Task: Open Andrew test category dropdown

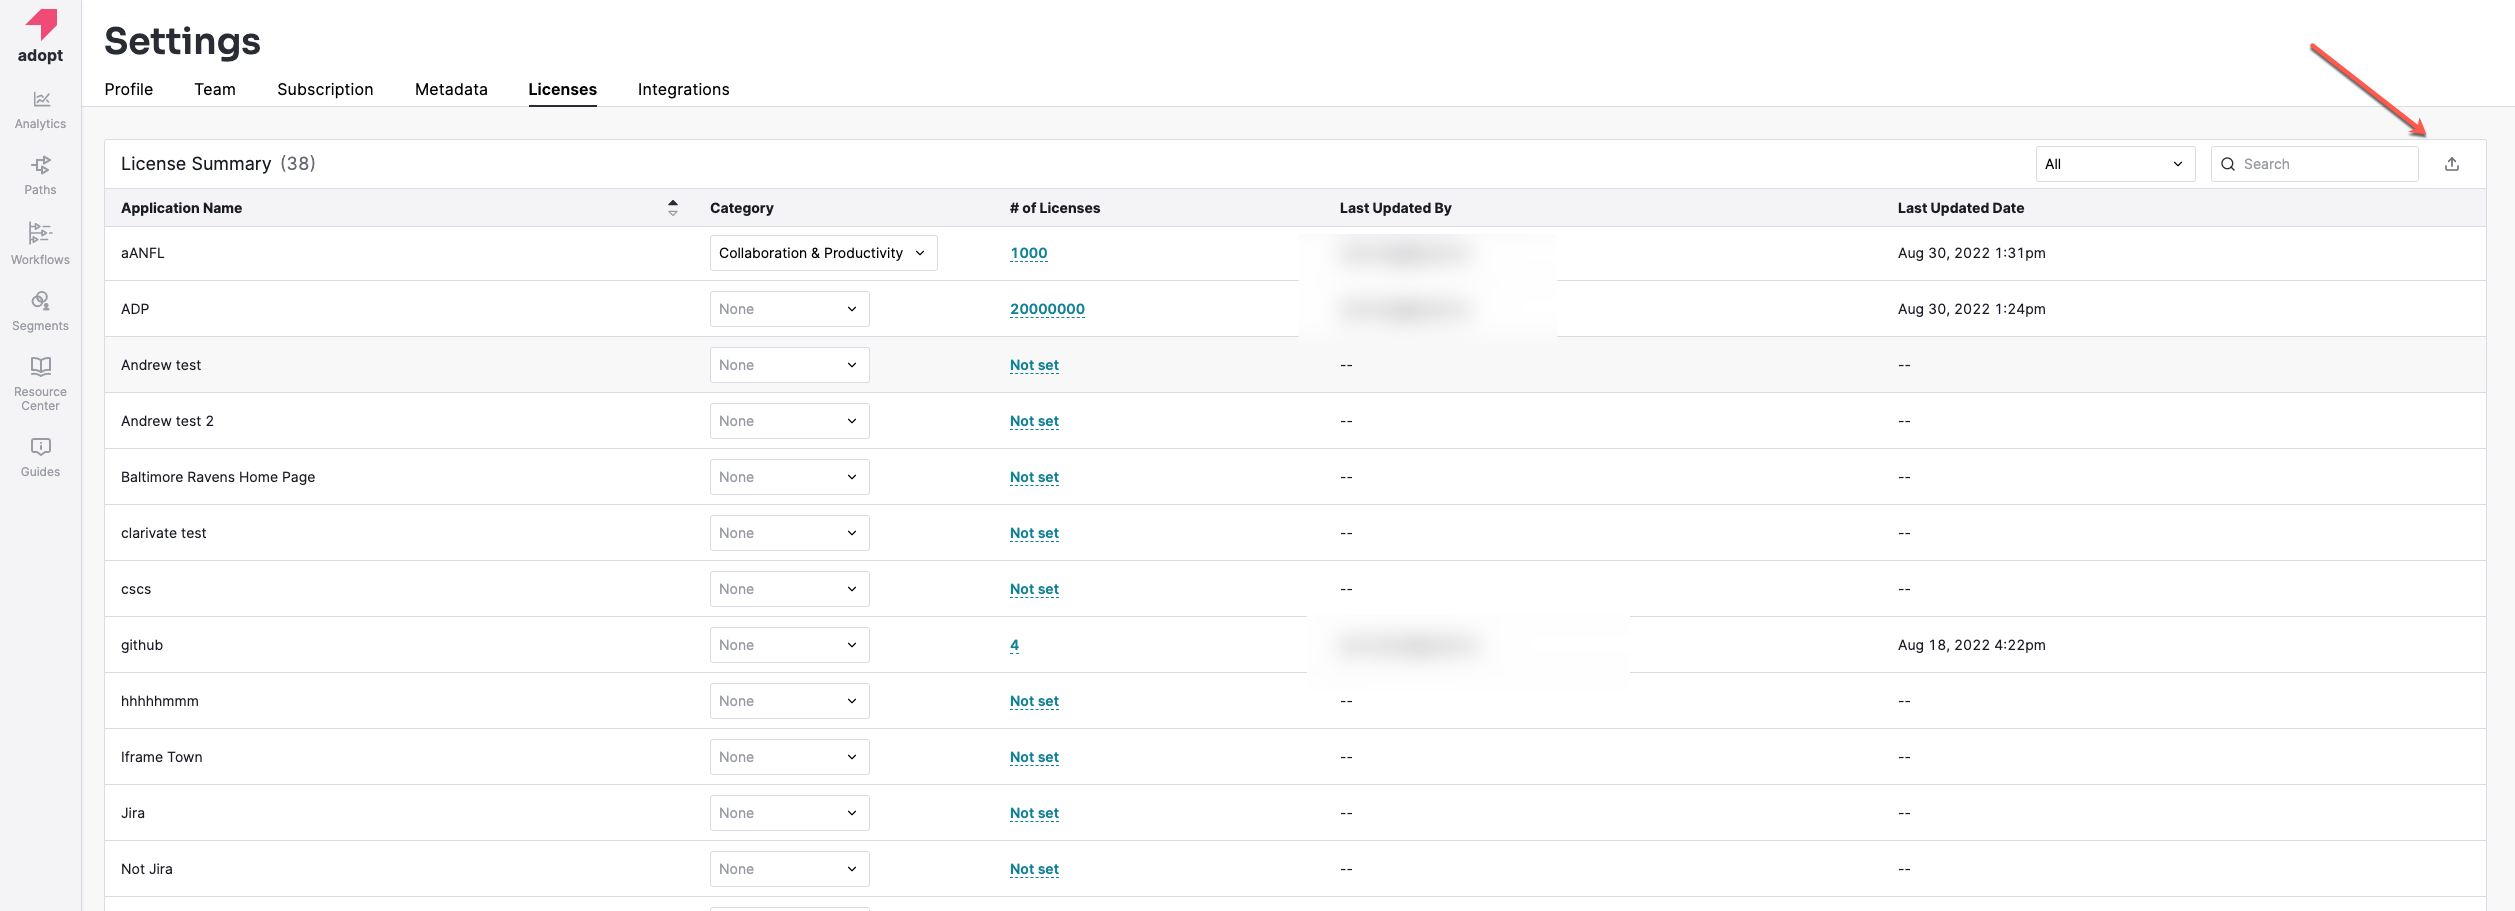Action: coord(790,365)
